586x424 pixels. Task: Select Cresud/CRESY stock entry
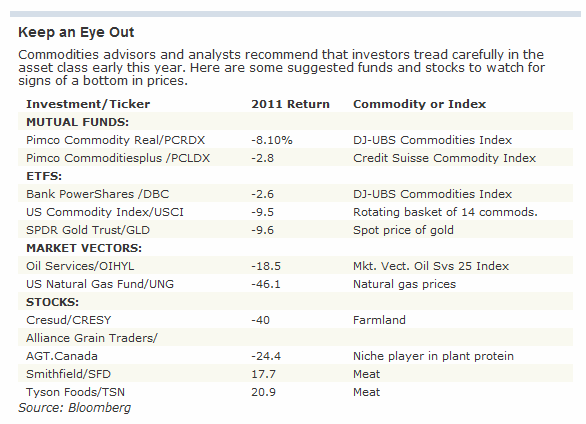tap(68, 320)
